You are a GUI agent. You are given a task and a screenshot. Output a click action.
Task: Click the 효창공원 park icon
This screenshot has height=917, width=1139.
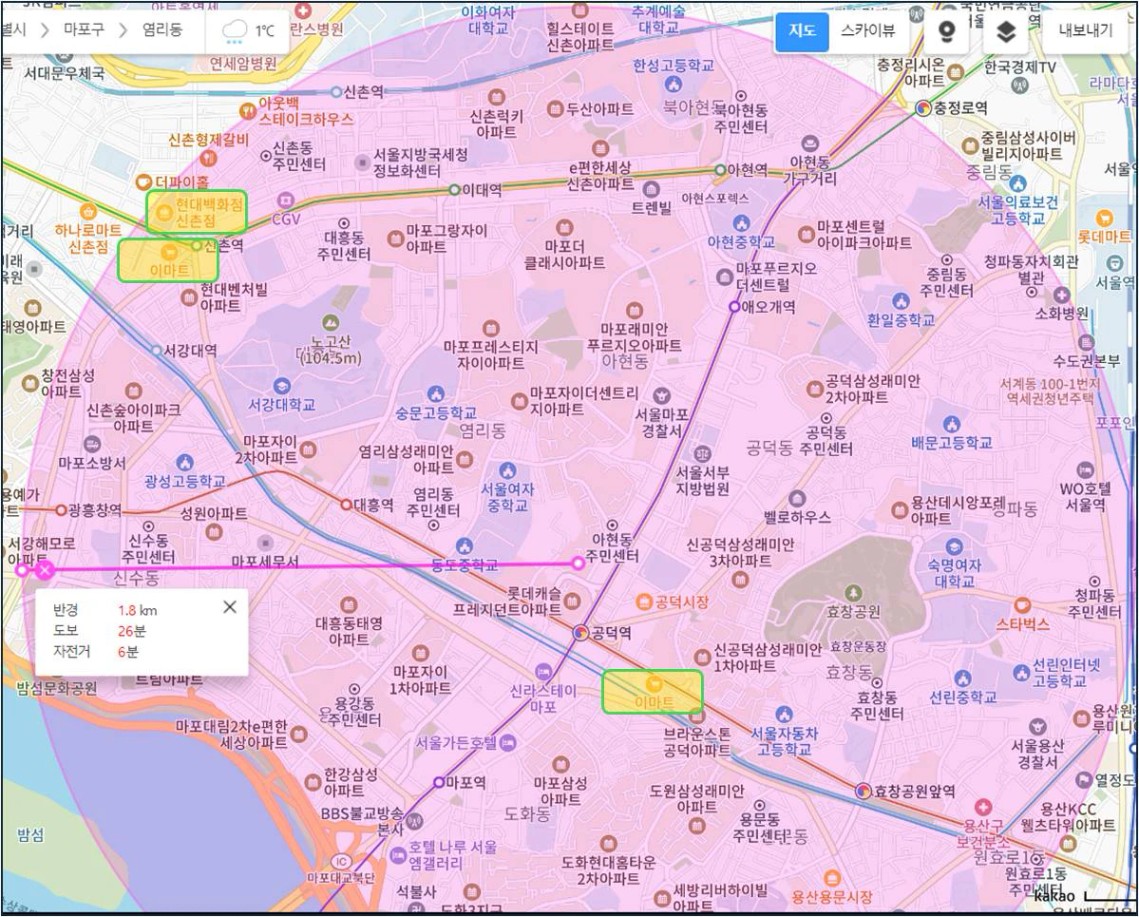[854, 594]
